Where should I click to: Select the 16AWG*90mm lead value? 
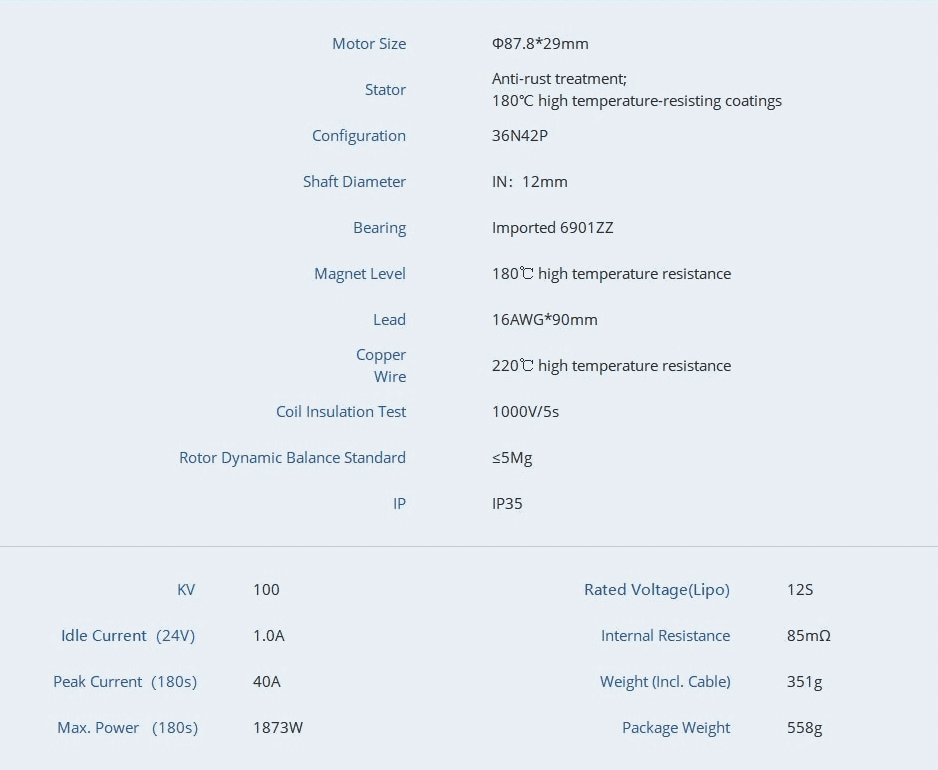(x=544, y=320)
